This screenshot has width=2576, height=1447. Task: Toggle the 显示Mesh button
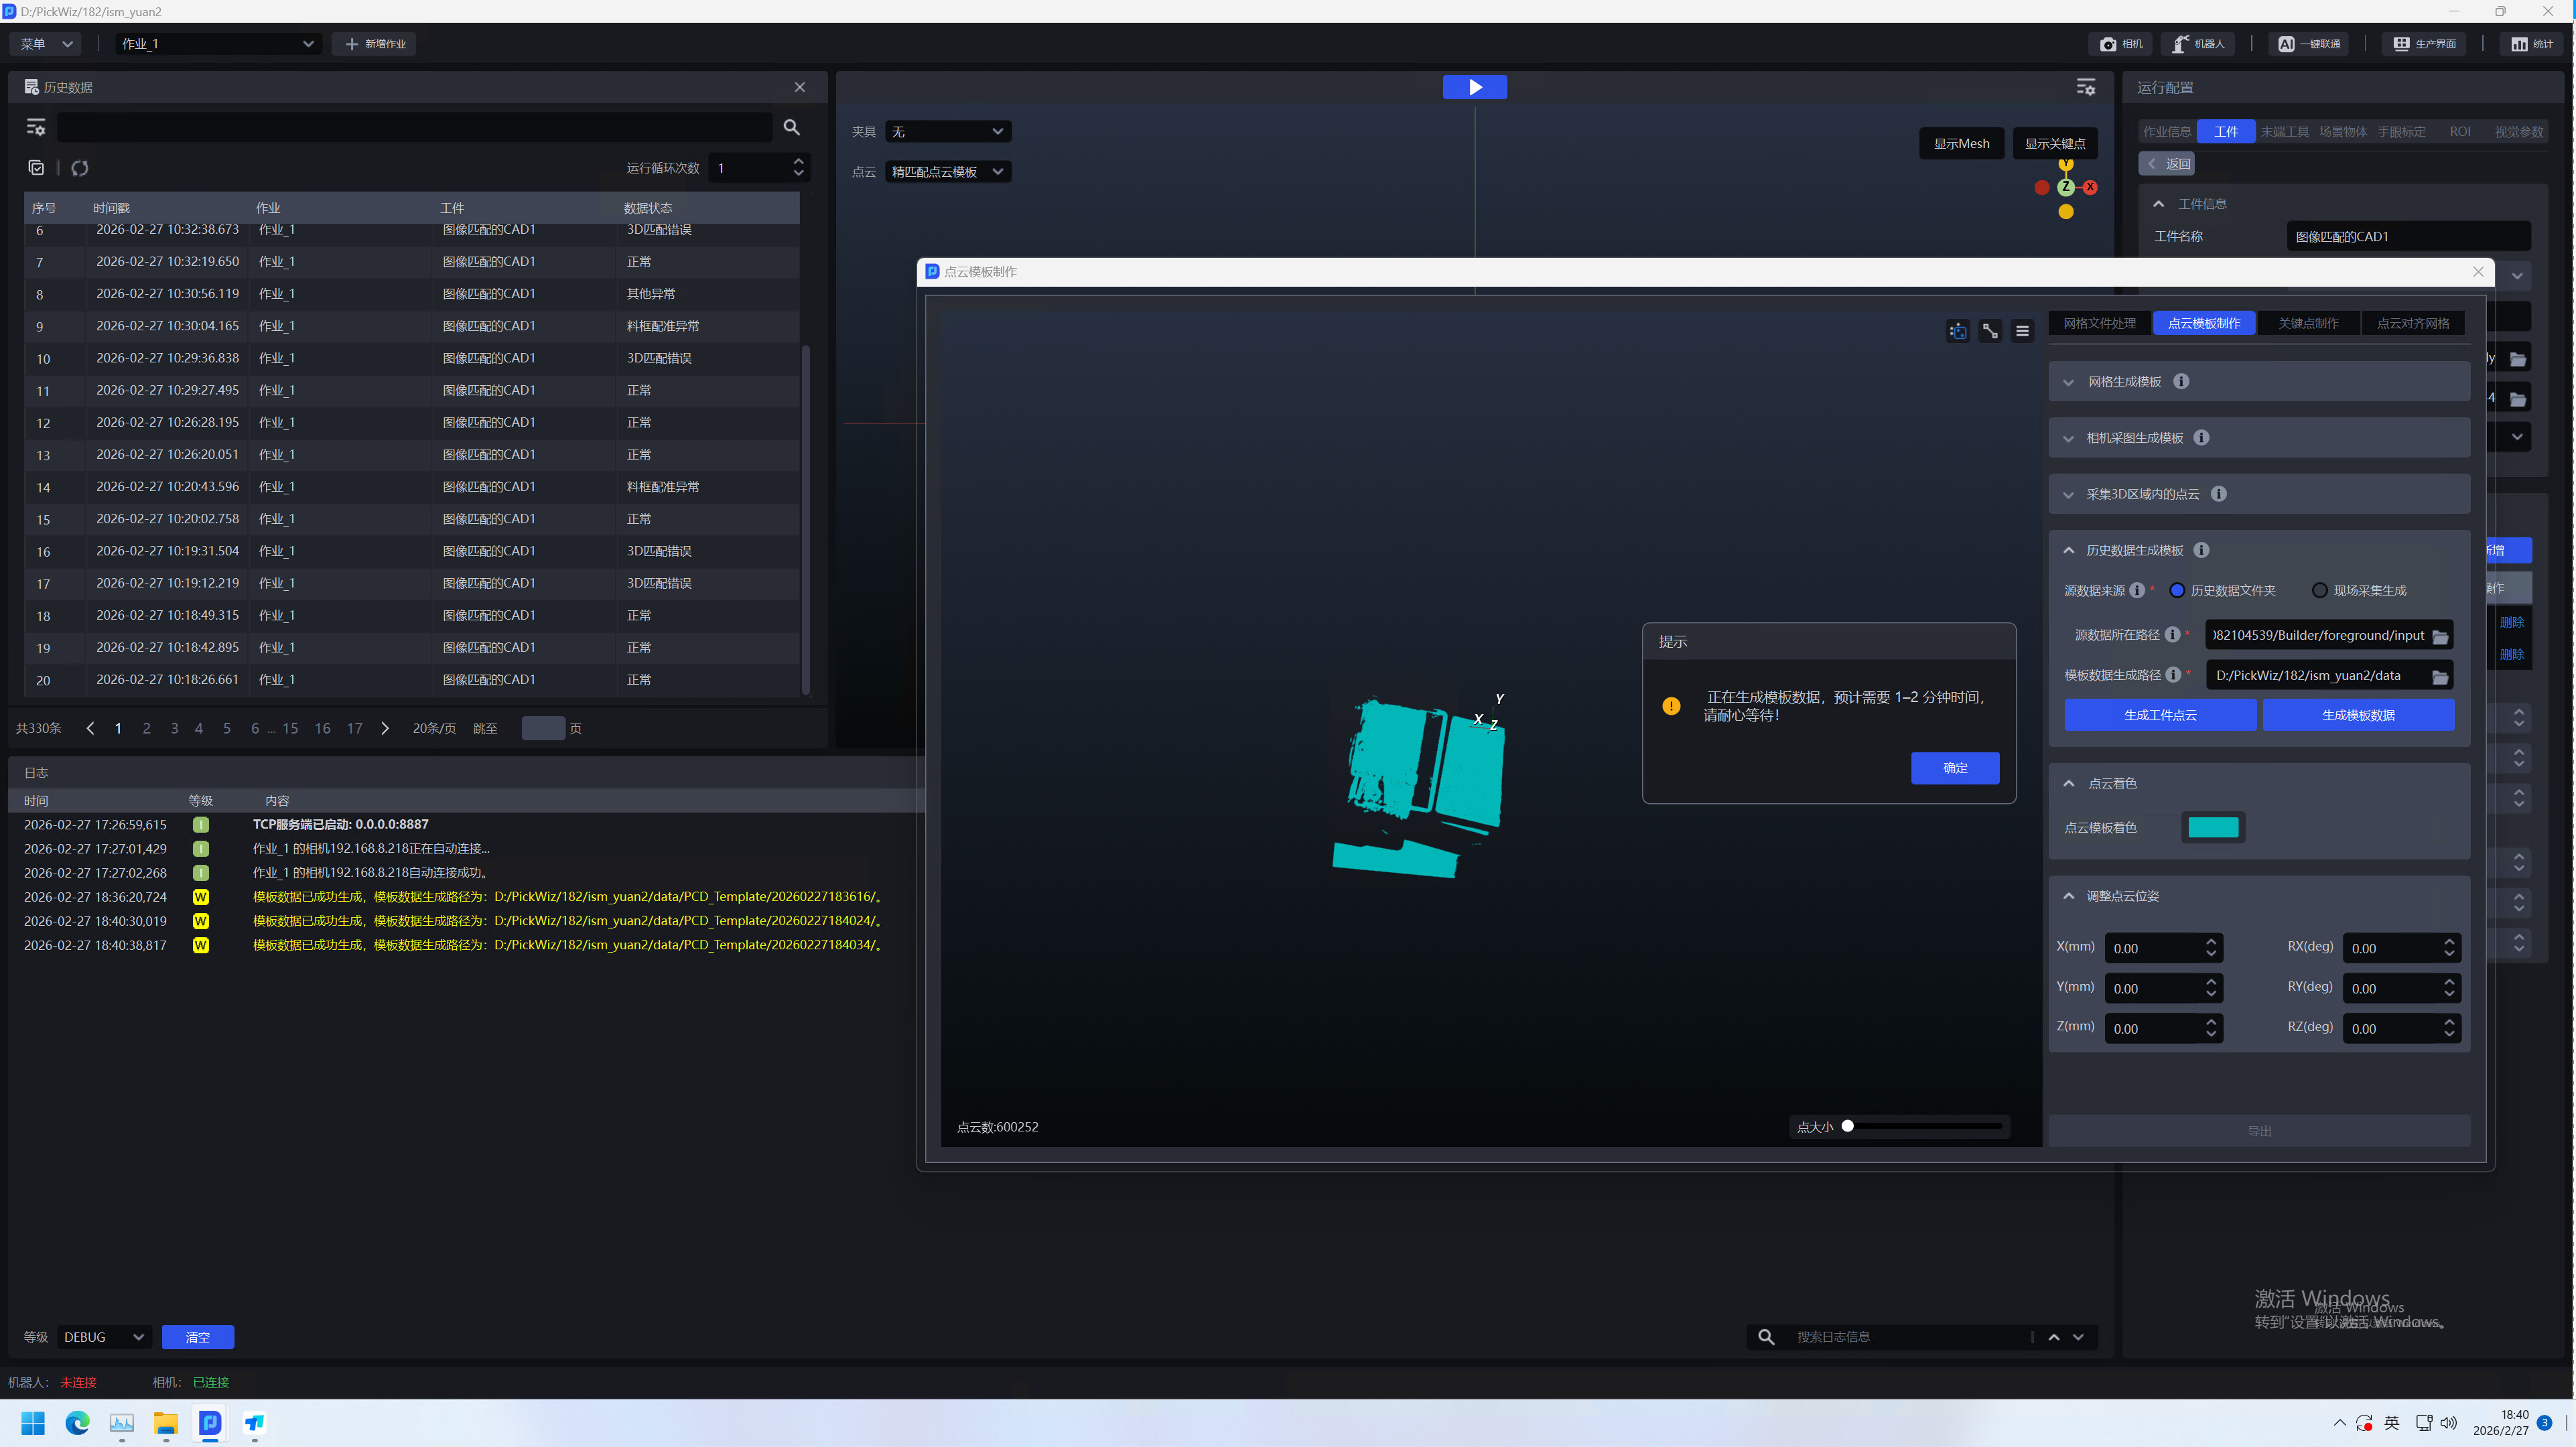pos(1961,143)
